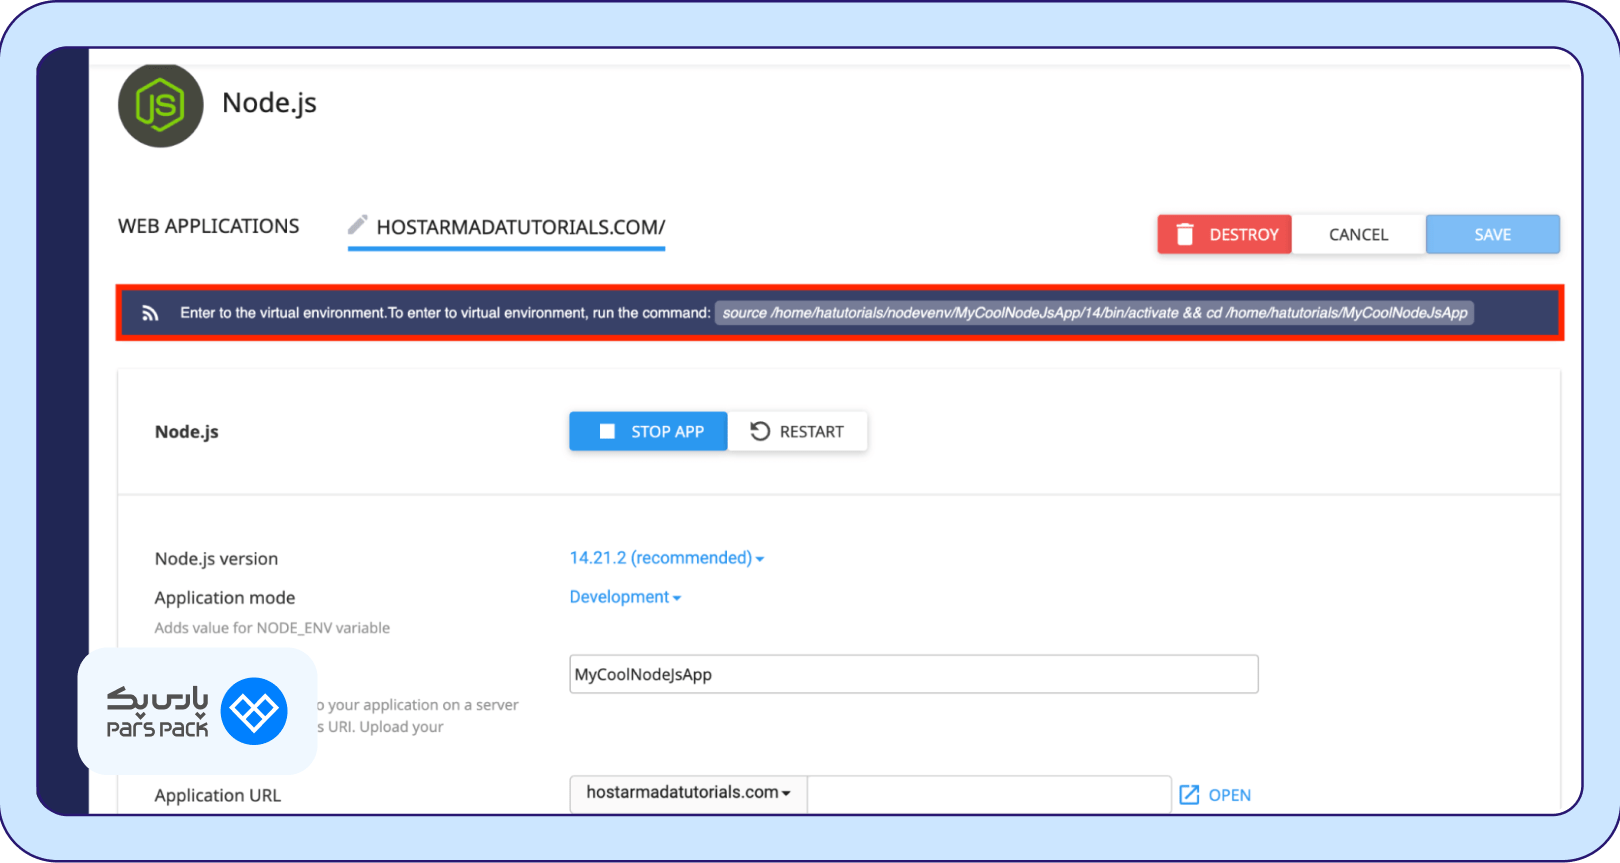Click the blue Pars Pack diamond logo
The width and height of the screenshot is (1620, 863).
tap(254, 712)
